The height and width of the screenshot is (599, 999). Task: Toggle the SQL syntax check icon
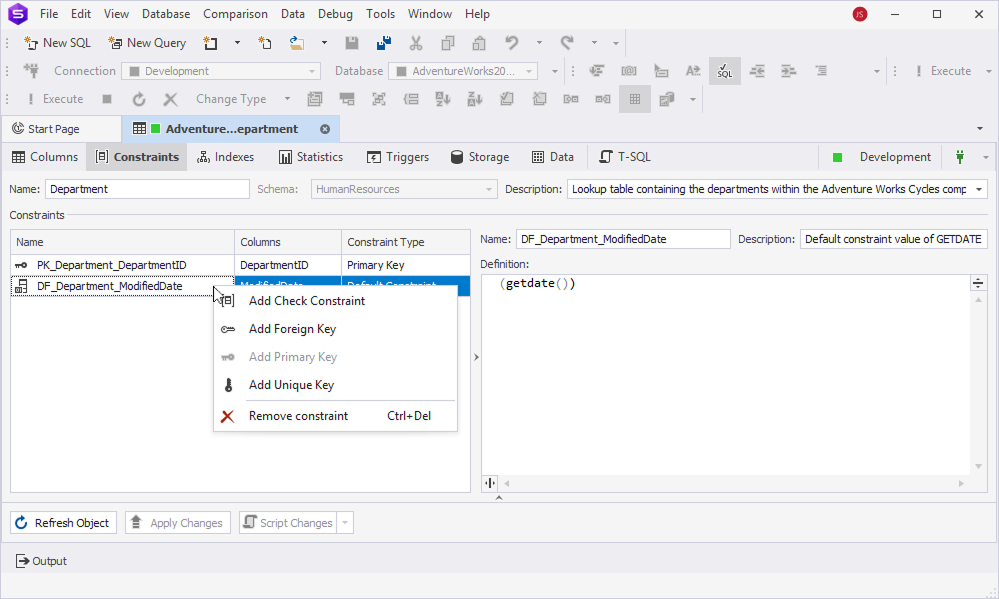tap(725, 71)
